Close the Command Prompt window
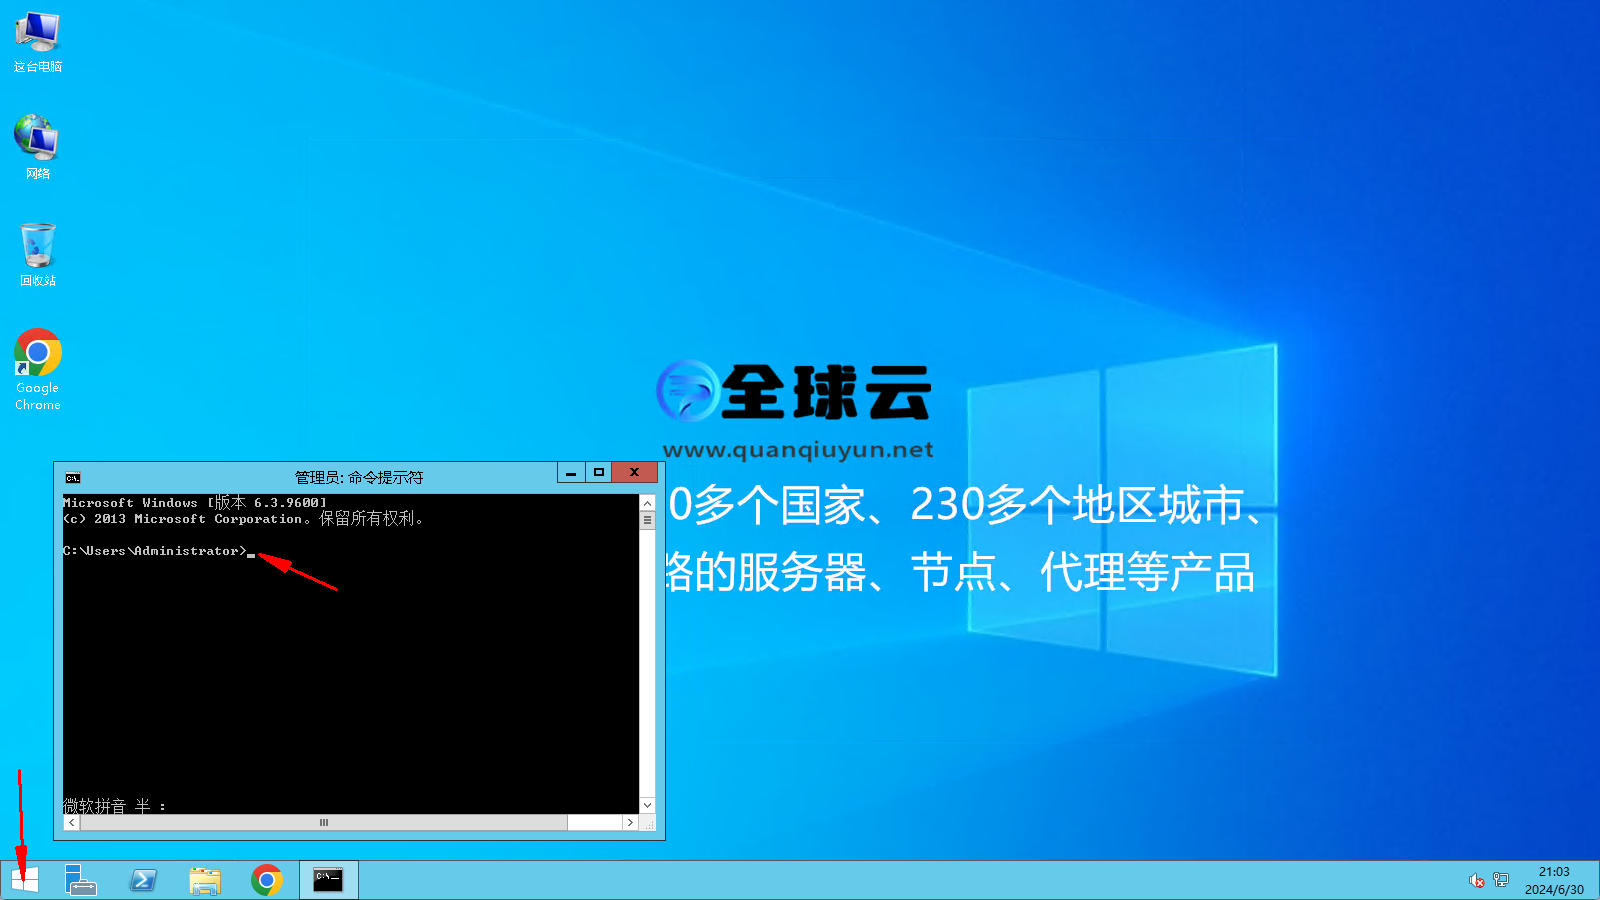 pyautogui.click(x=635, y=473)
